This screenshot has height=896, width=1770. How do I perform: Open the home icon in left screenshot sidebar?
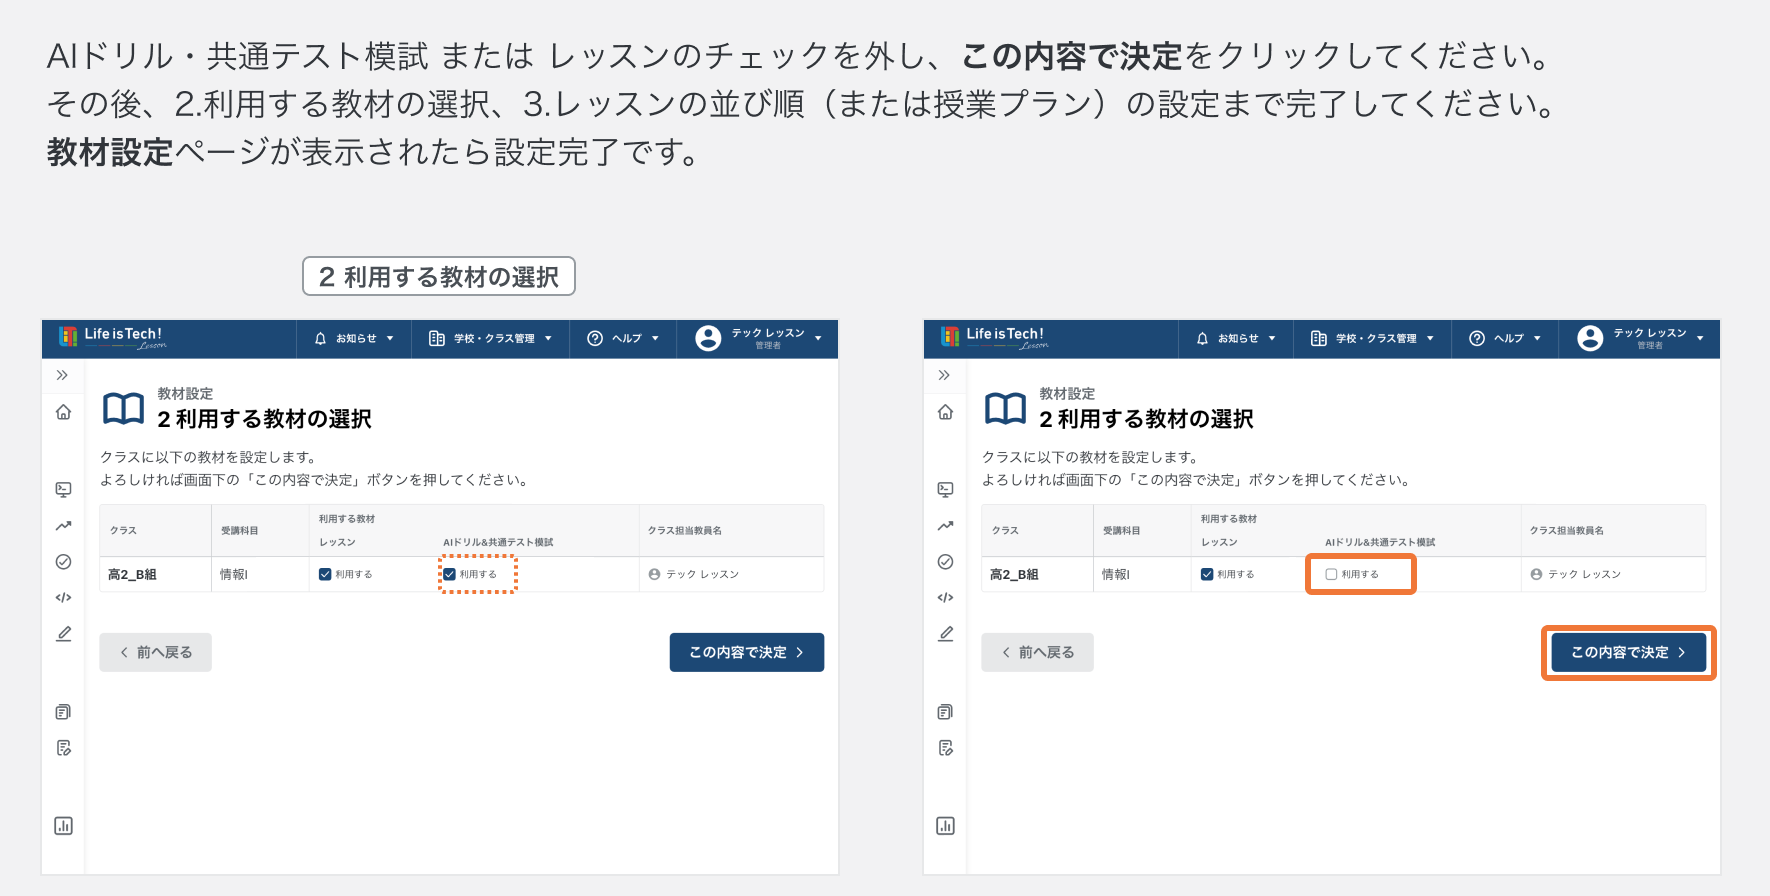click(x=63, y=412)
